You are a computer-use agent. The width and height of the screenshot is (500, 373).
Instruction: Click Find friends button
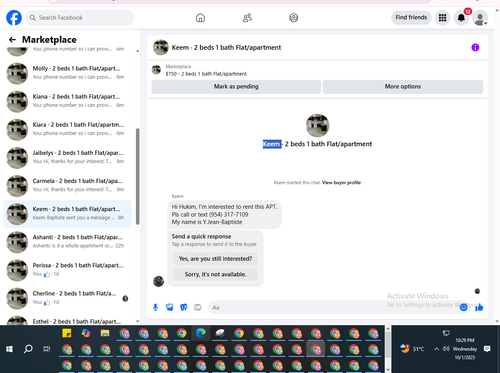pos(411,17)
